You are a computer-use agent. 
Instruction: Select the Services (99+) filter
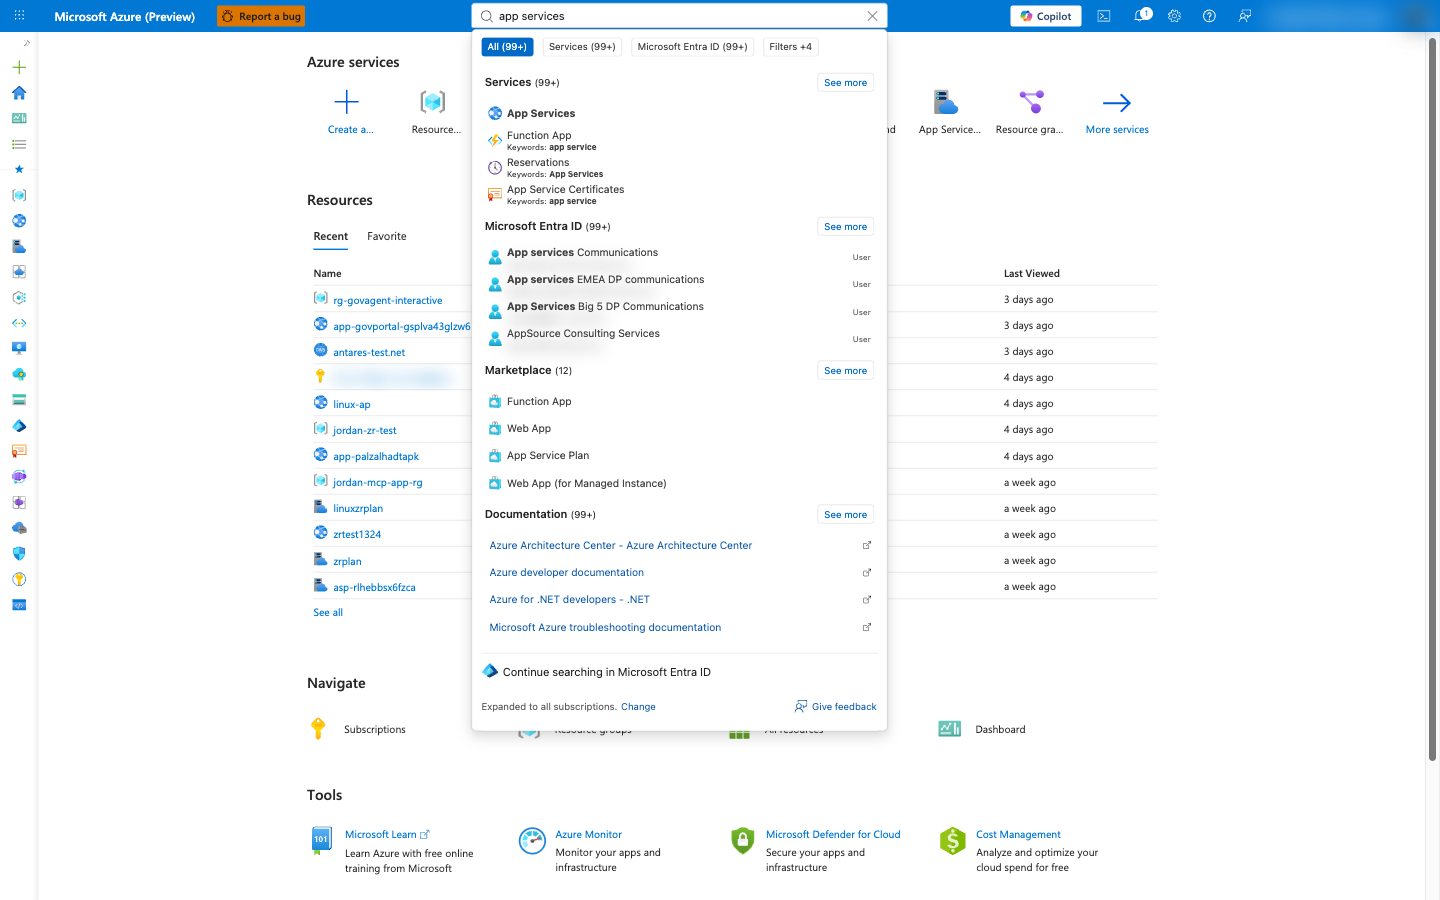click(582, 47)
